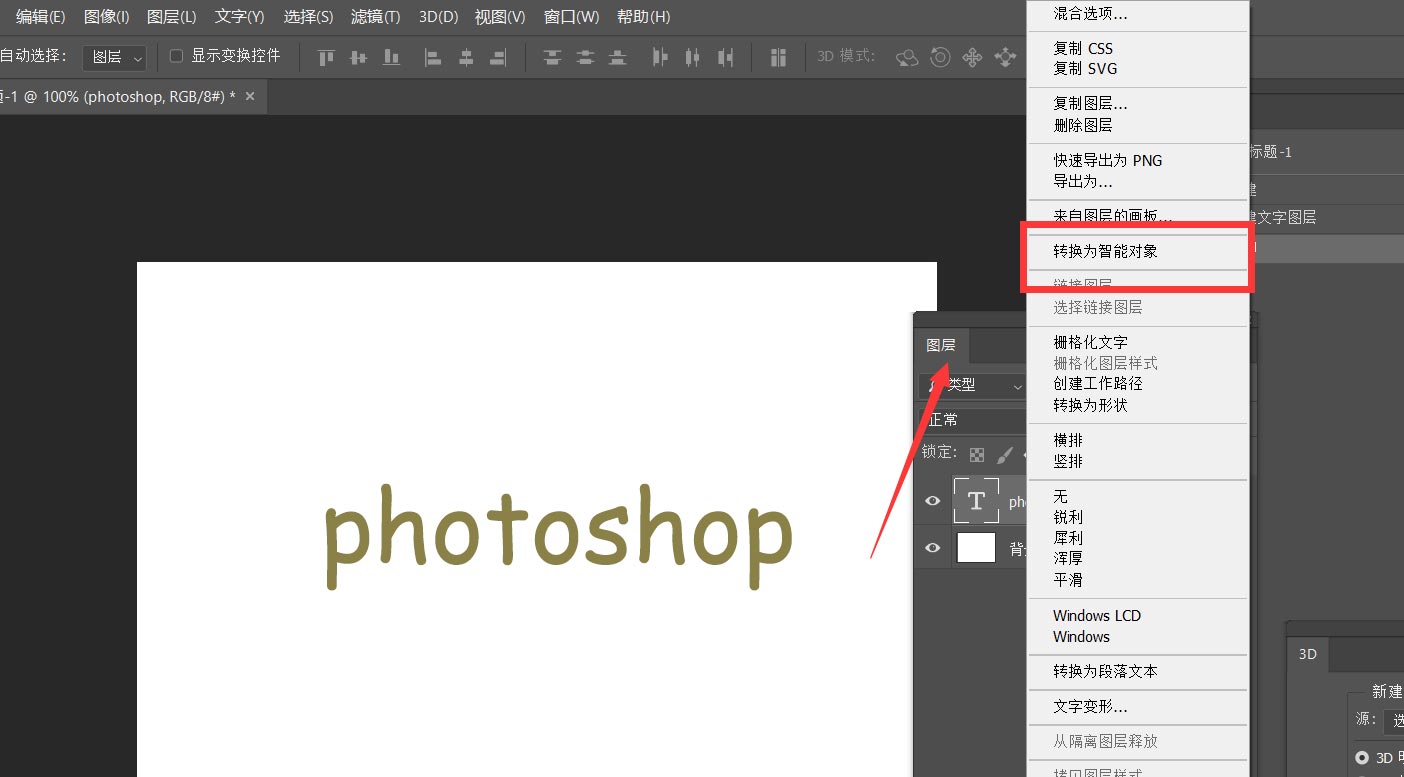Click the auto-align layers icon
Screen dimensions: 1404x777
778,58
